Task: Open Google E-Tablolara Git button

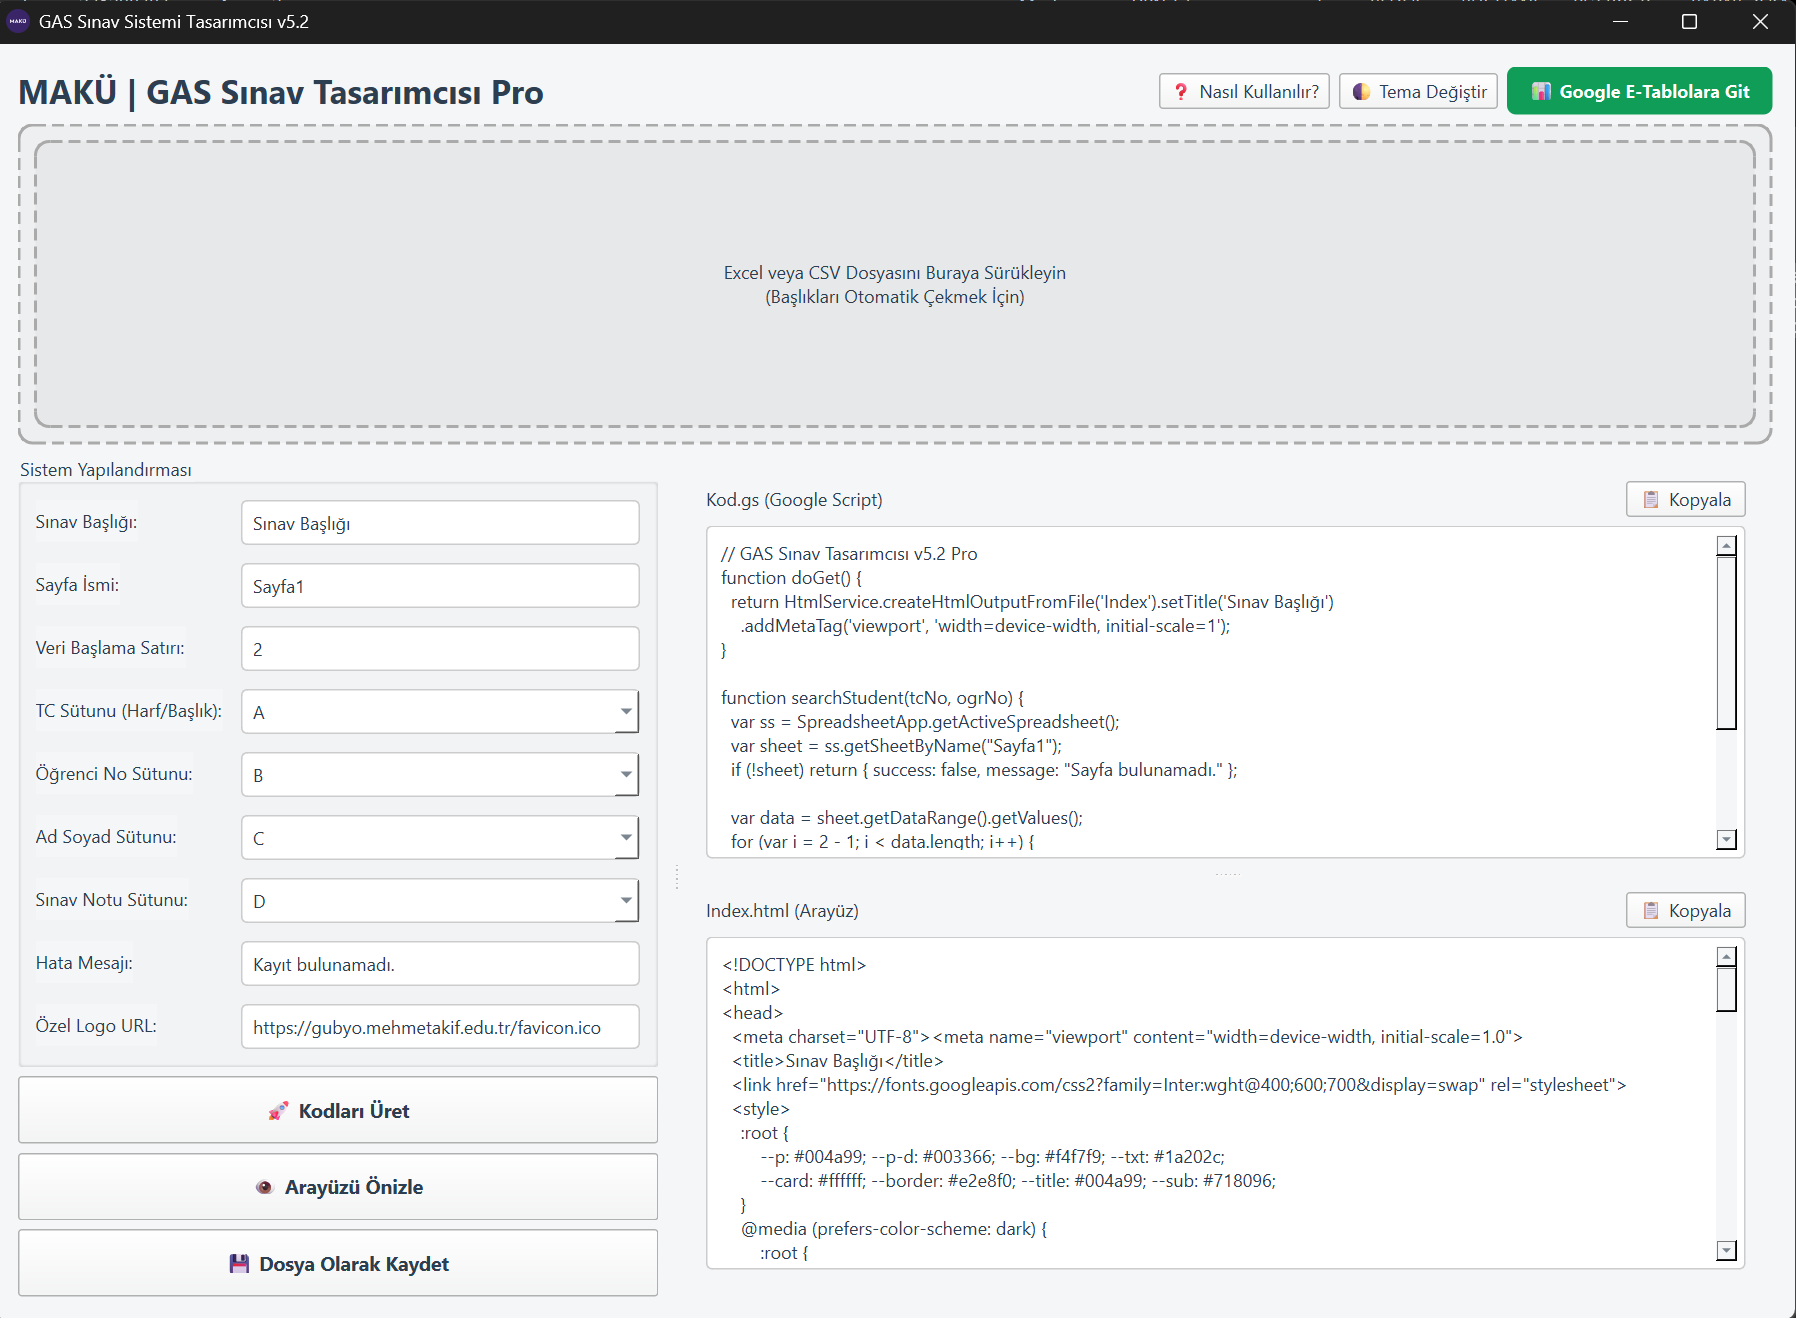Action: [x=1639, y=91]
